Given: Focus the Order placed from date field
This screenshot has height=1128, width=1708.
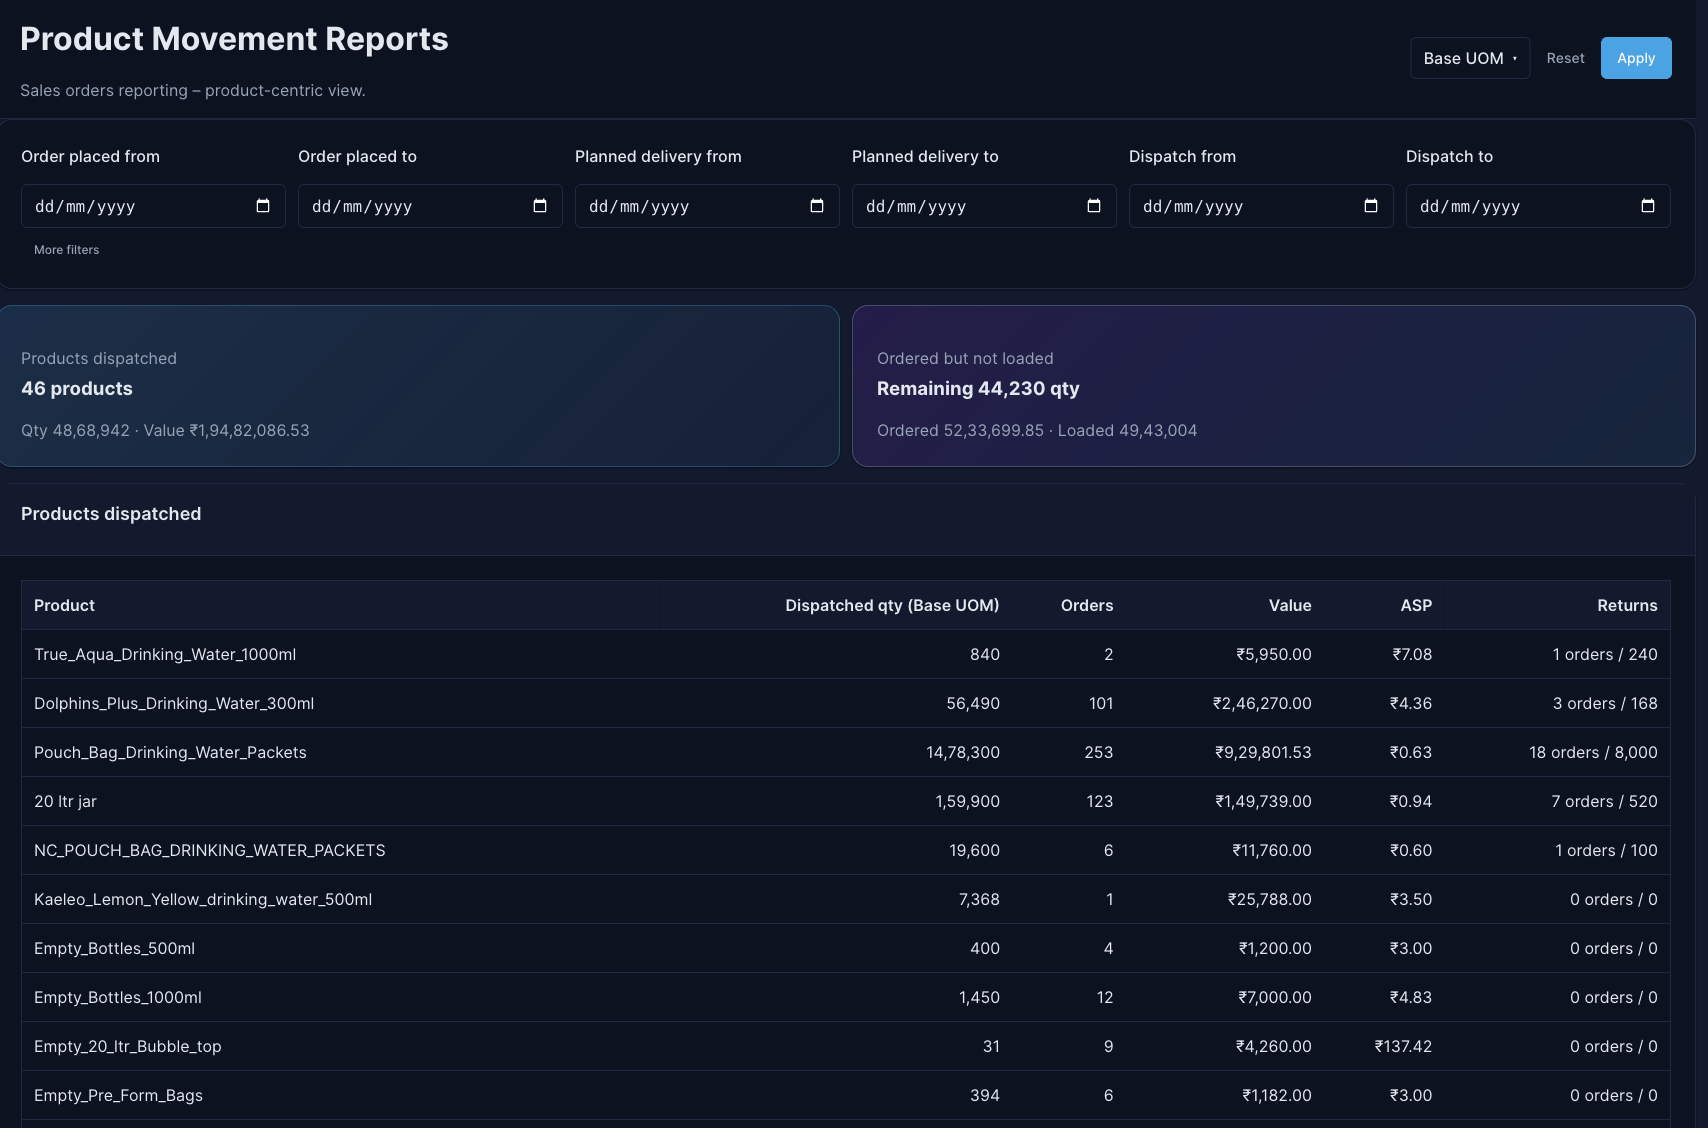Looking at the screenshot, I should 140,206.
